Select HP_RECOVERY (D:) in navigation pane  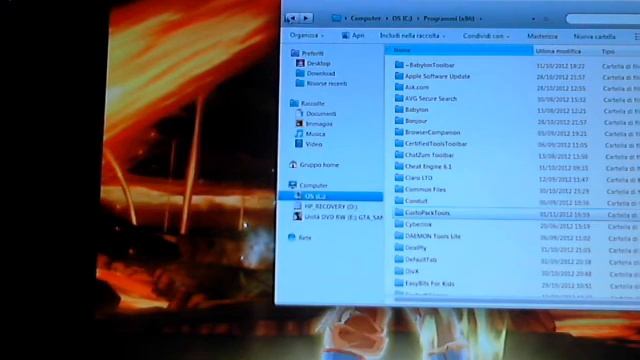pos(331,207)
